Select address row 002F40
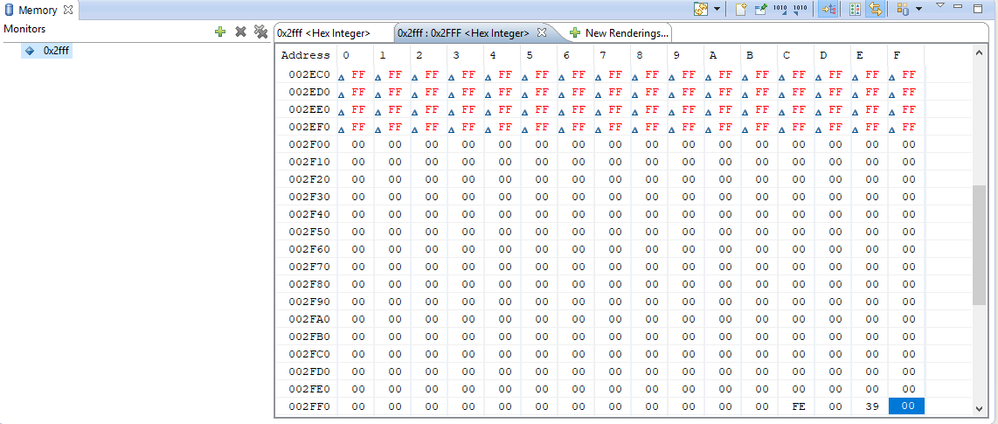 (x=309, y=214)
